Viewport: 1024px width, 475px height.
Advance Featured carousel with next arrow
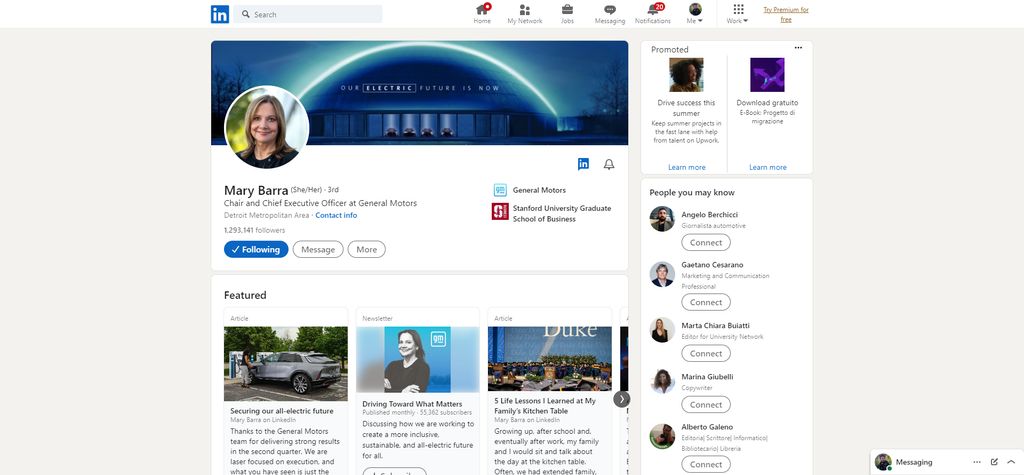[622, 399]
